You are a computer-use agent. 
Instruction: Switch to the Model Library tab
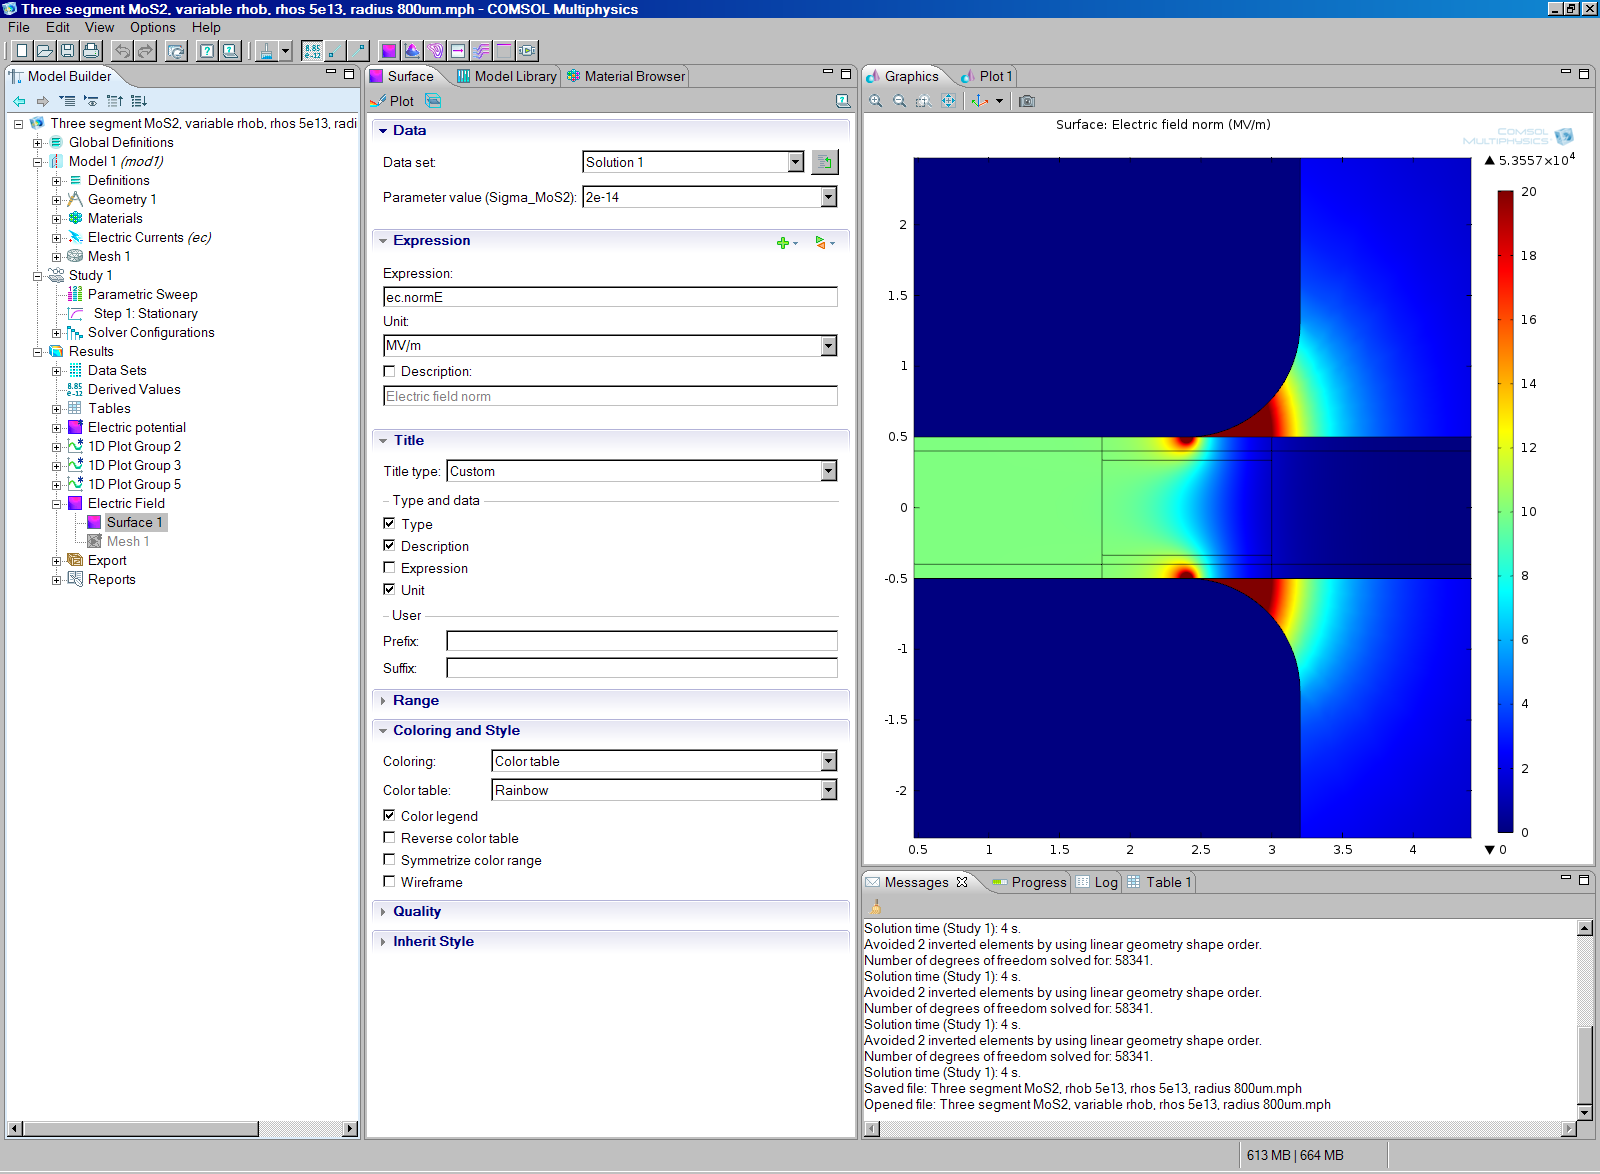click(507, 76)
